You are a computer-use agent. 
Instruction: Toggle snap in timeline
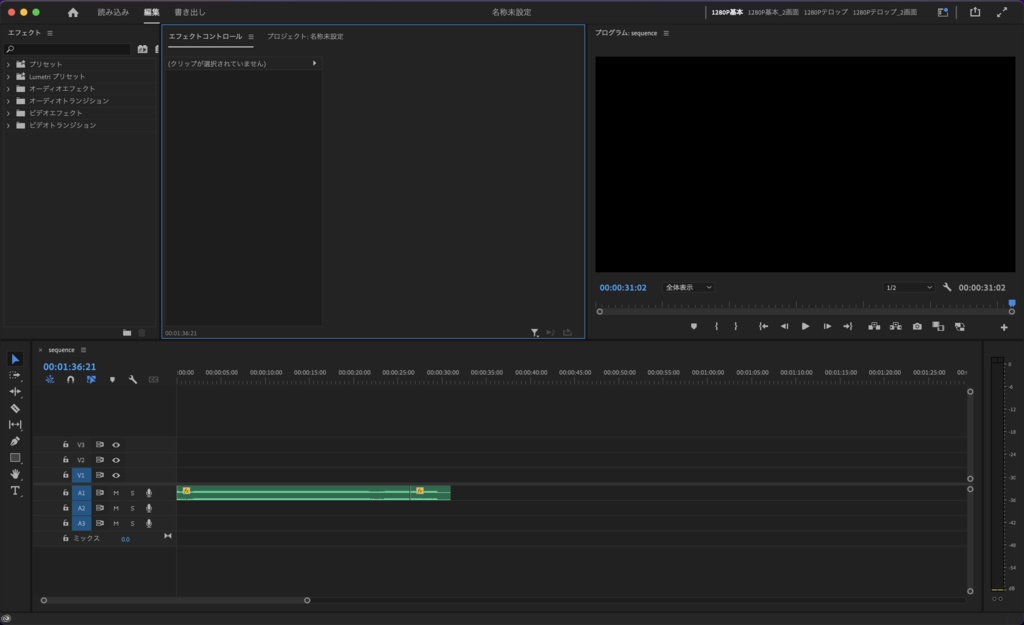pos(71,379)
